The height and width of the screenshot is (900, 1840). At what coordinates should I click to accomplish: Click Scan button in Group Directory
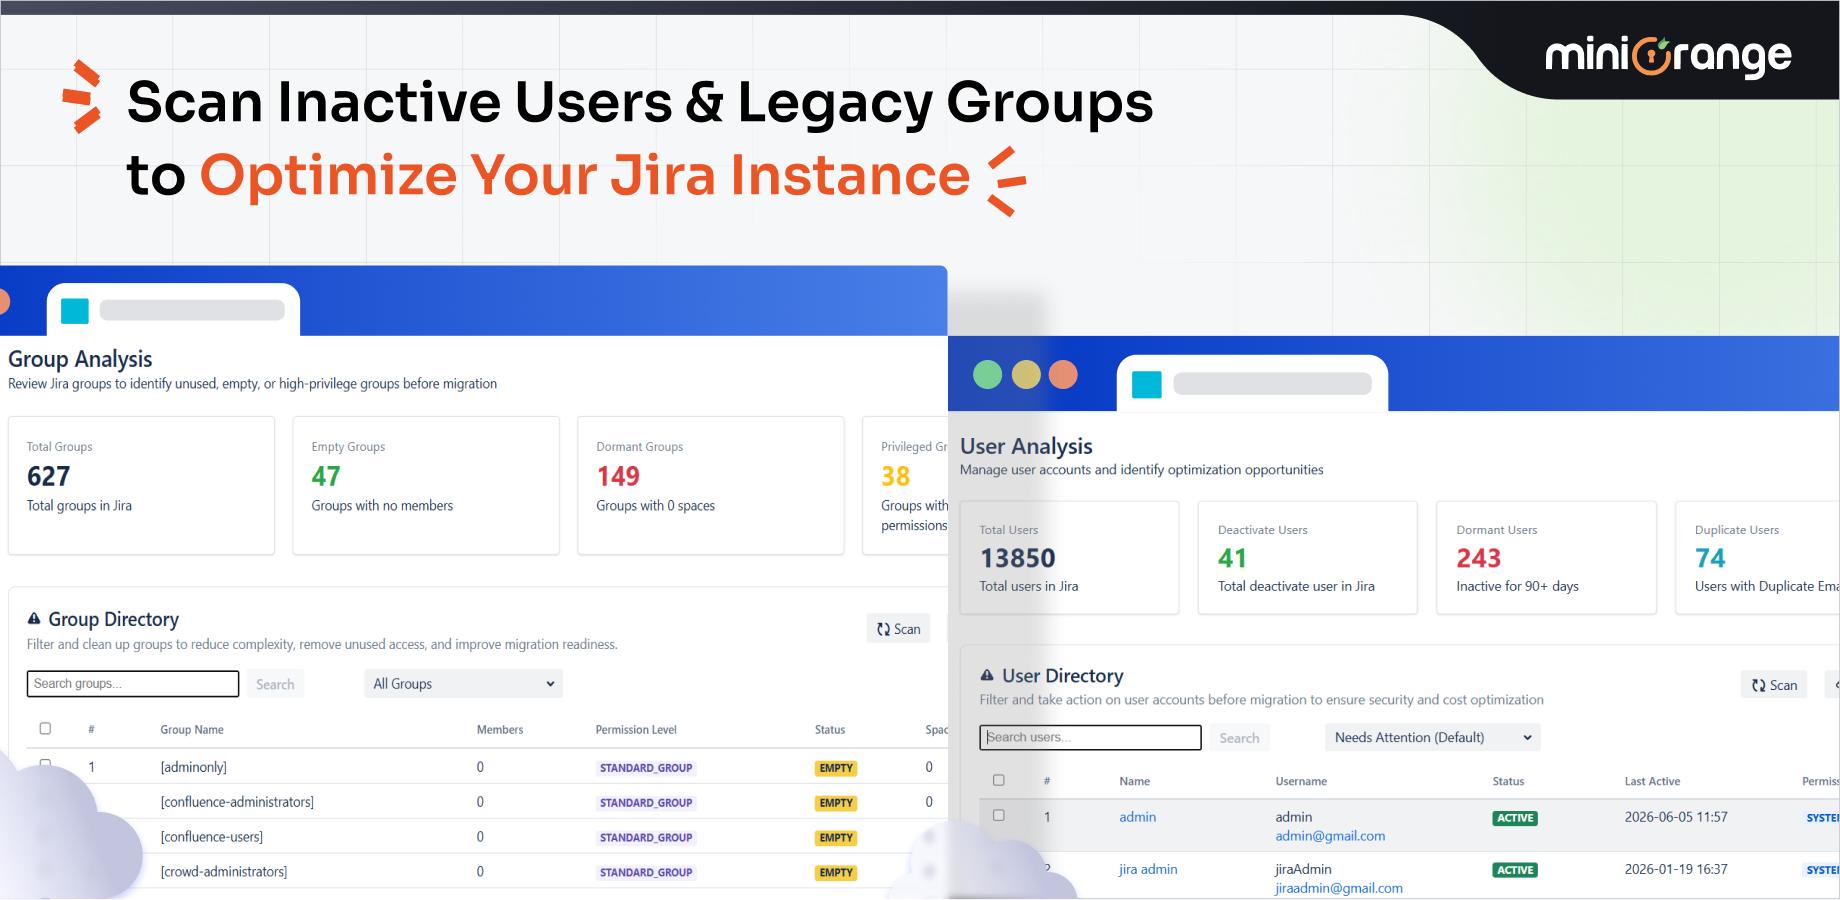click(x=898, y=629)
